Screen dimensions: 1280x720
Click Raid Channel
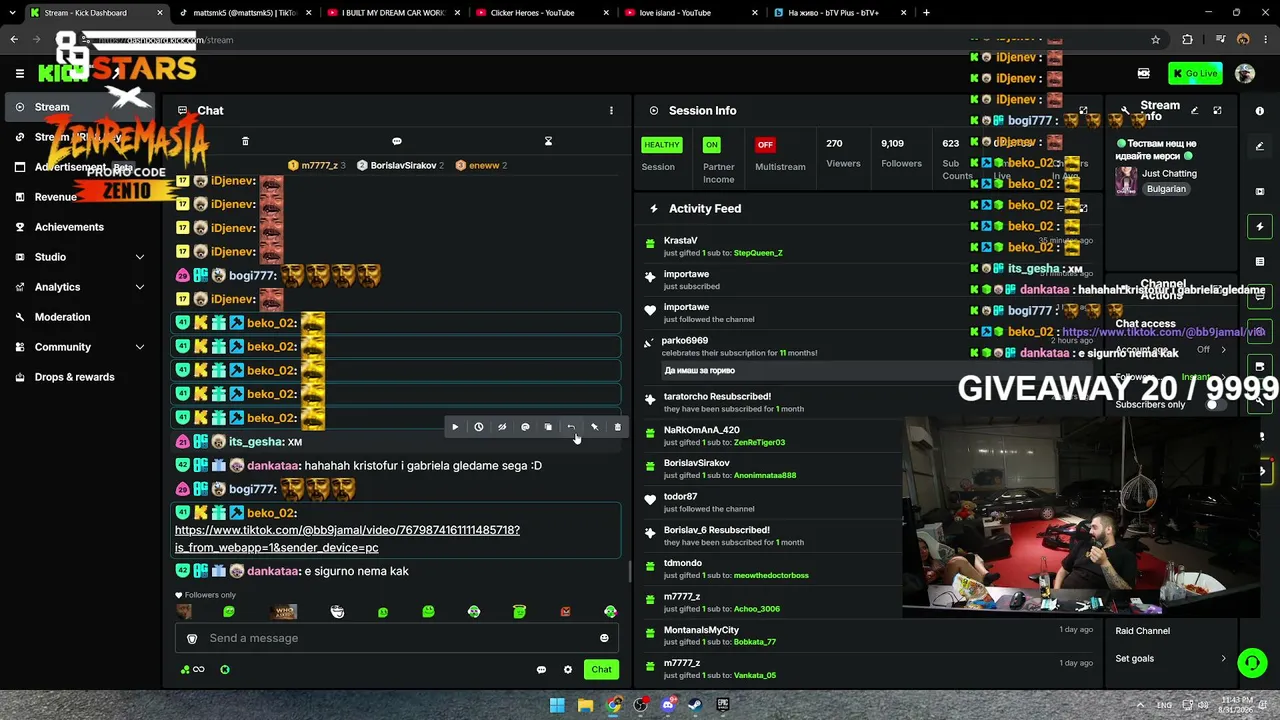pyautogui.click(x=1143, y=631)
